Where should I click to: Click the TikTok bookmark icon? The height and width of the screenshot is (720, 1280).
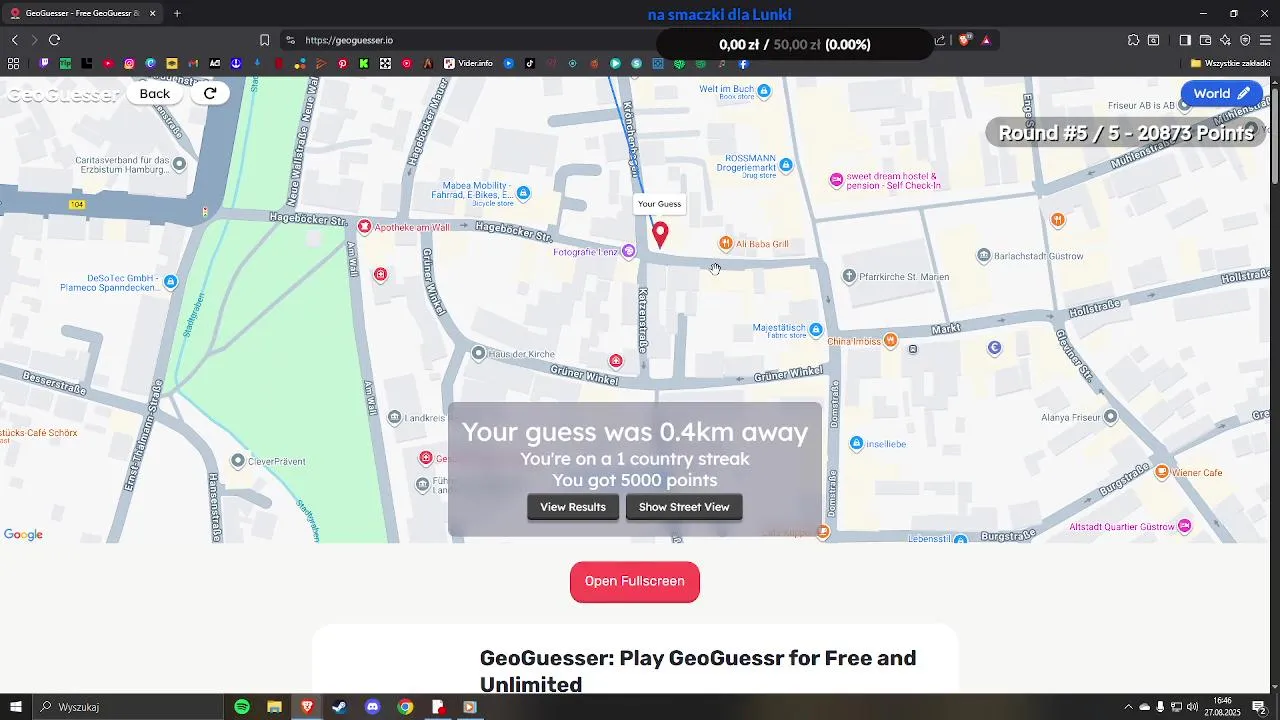pos(529,63)
